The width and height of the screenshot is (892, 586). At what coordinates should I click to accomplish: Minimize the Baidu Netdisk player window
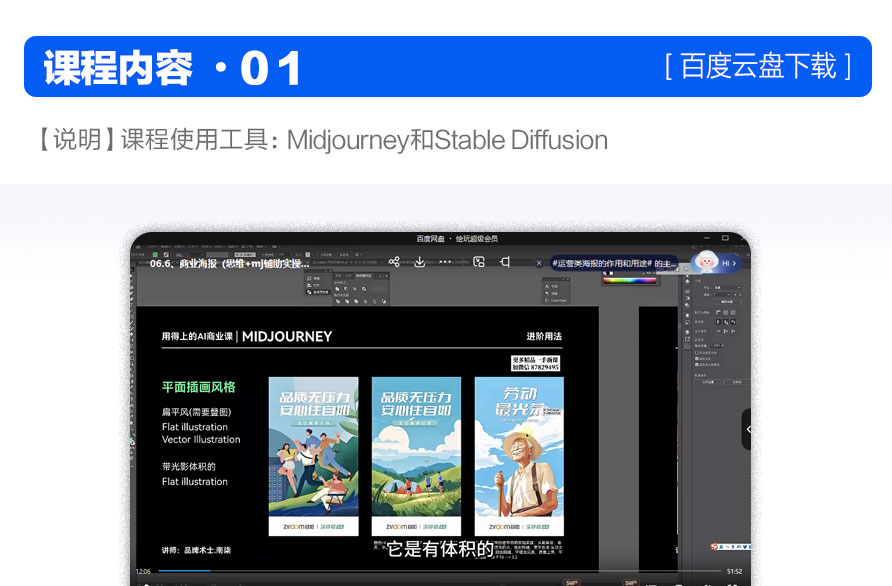[x=707, y=238]
